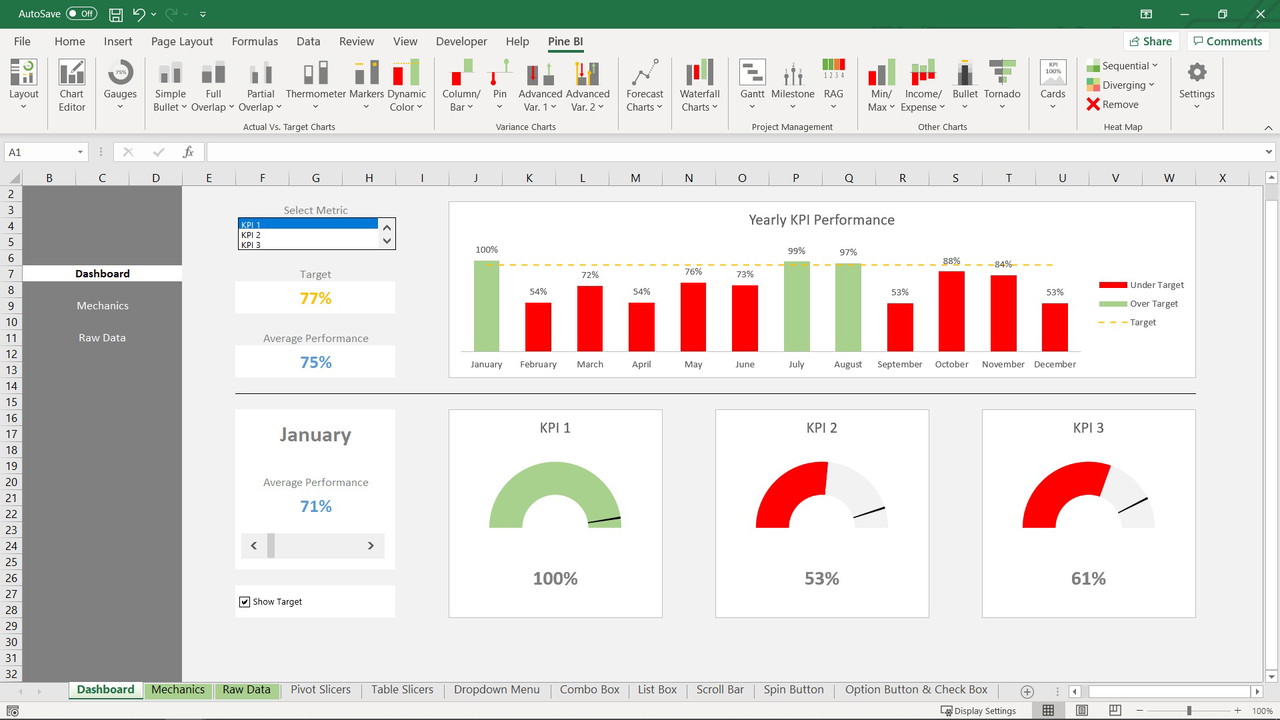The width and height of the screenshot is (1280, 720).
Task: Click the Save icon in title bar
Action: tap(116, 14)
